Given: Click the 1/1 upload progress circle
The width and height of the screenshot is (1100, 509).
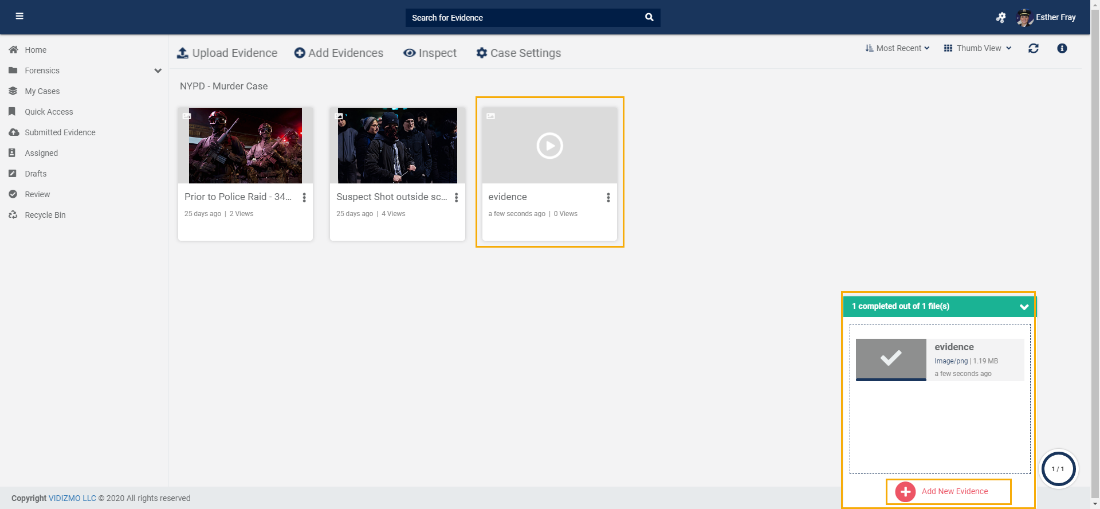Looking at the screenshot, I should pyautogui.click(x=1058, y=468).
